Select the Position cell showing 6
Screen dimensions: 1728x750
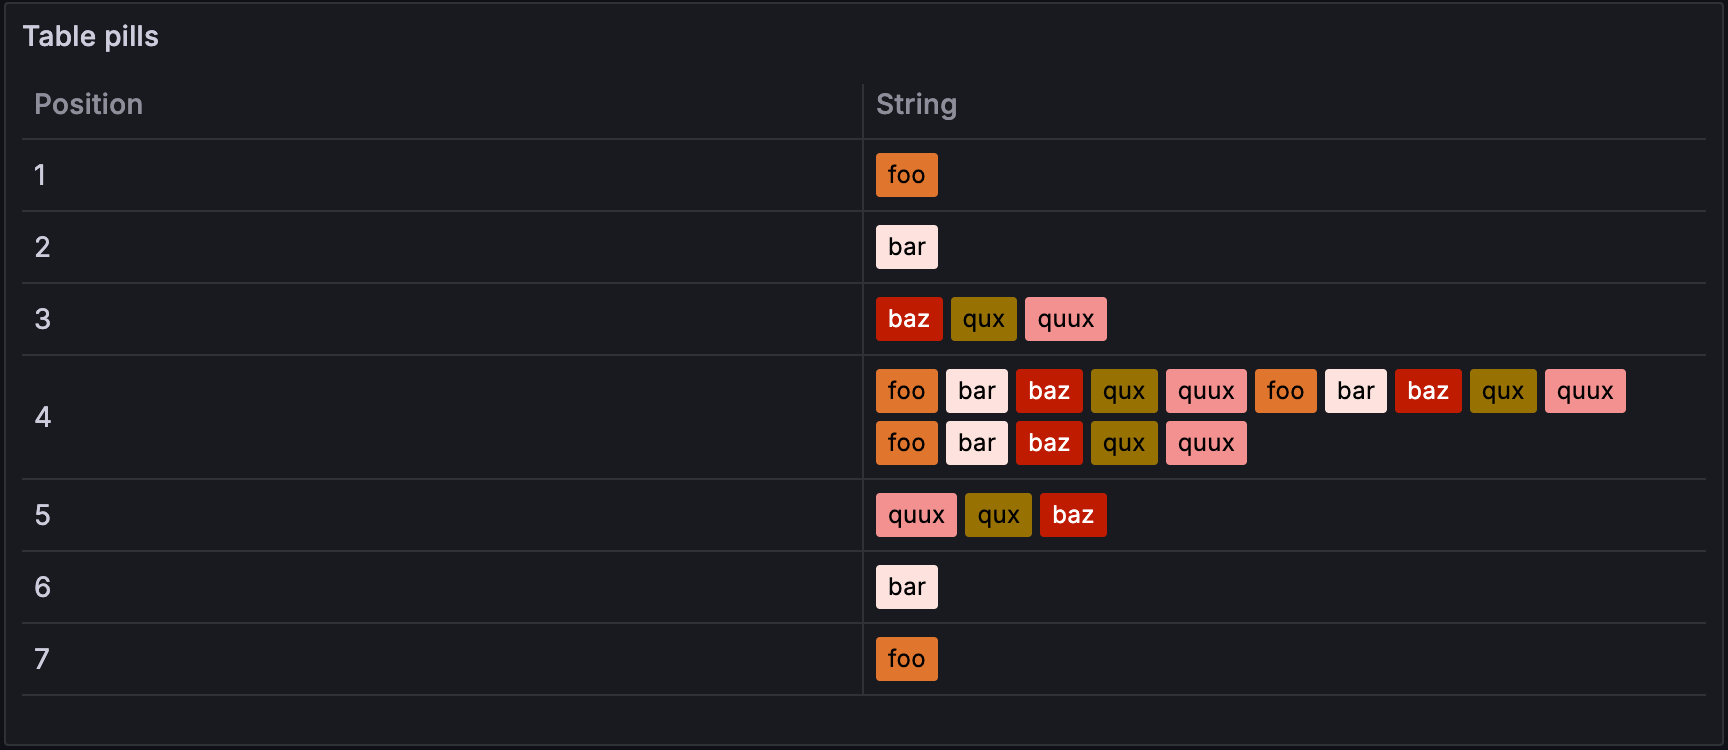coord(42,587)
